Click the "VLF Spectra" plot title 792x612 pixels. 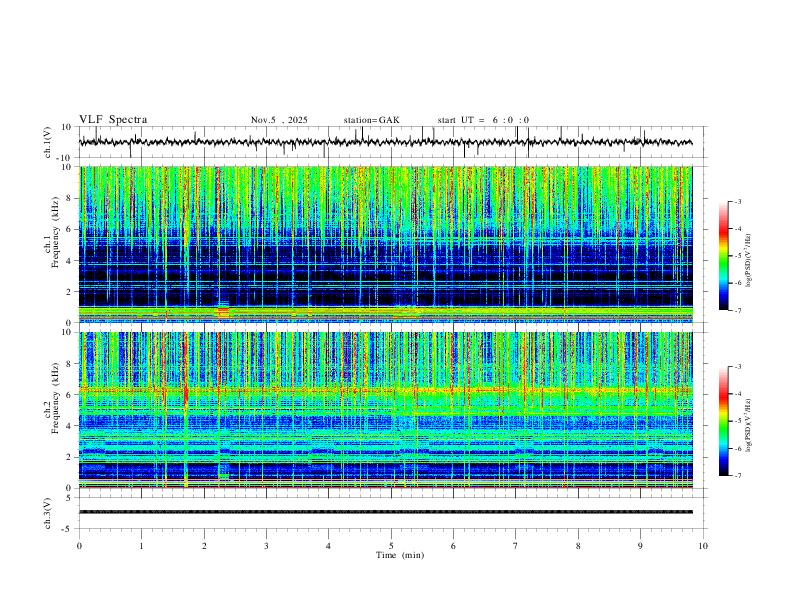pos(113,119)
